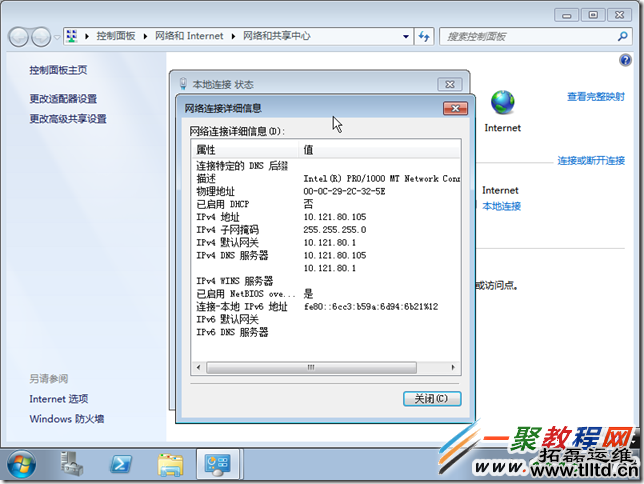
Task: Open the address bar history dropdown
Action: [x=403, y=36]
